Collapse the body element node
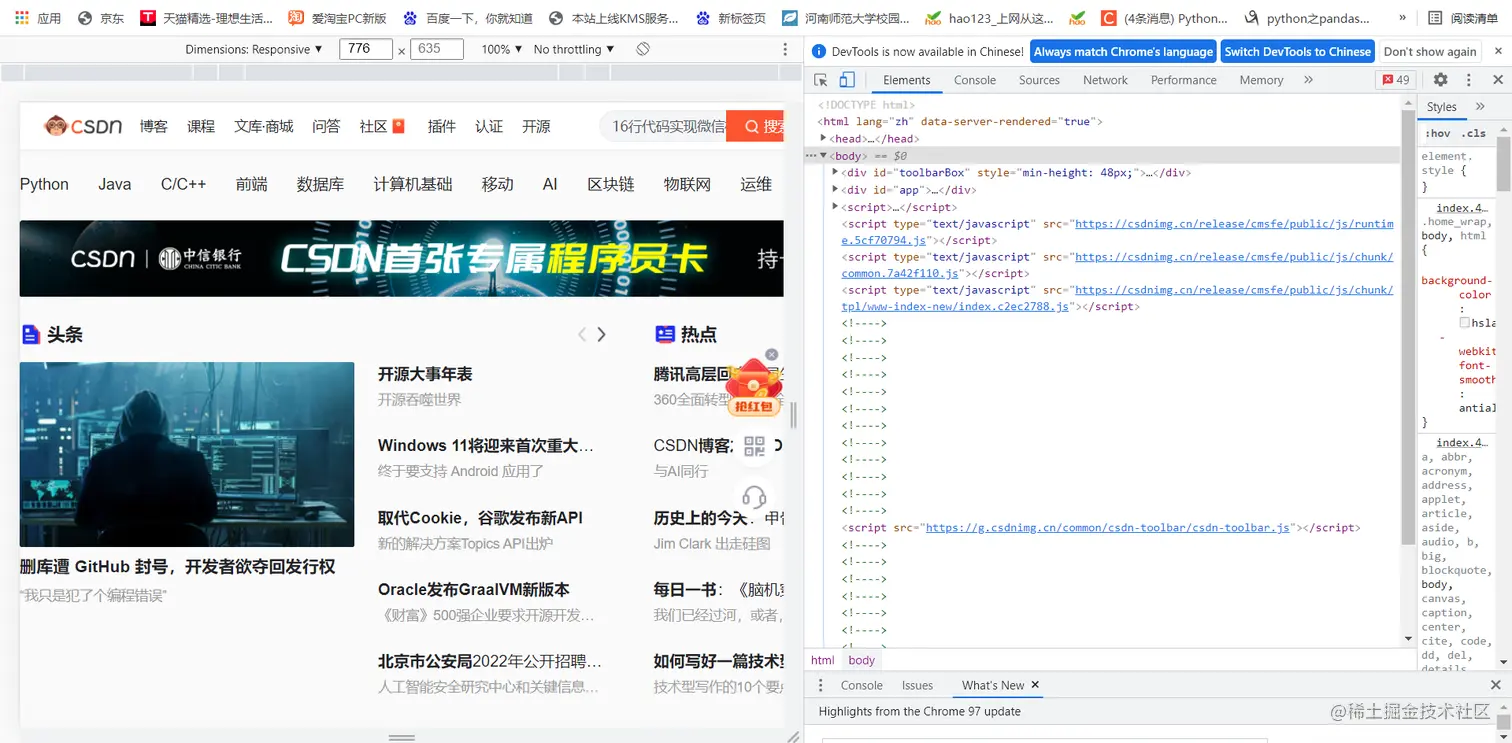 click(x=823, y=155)
